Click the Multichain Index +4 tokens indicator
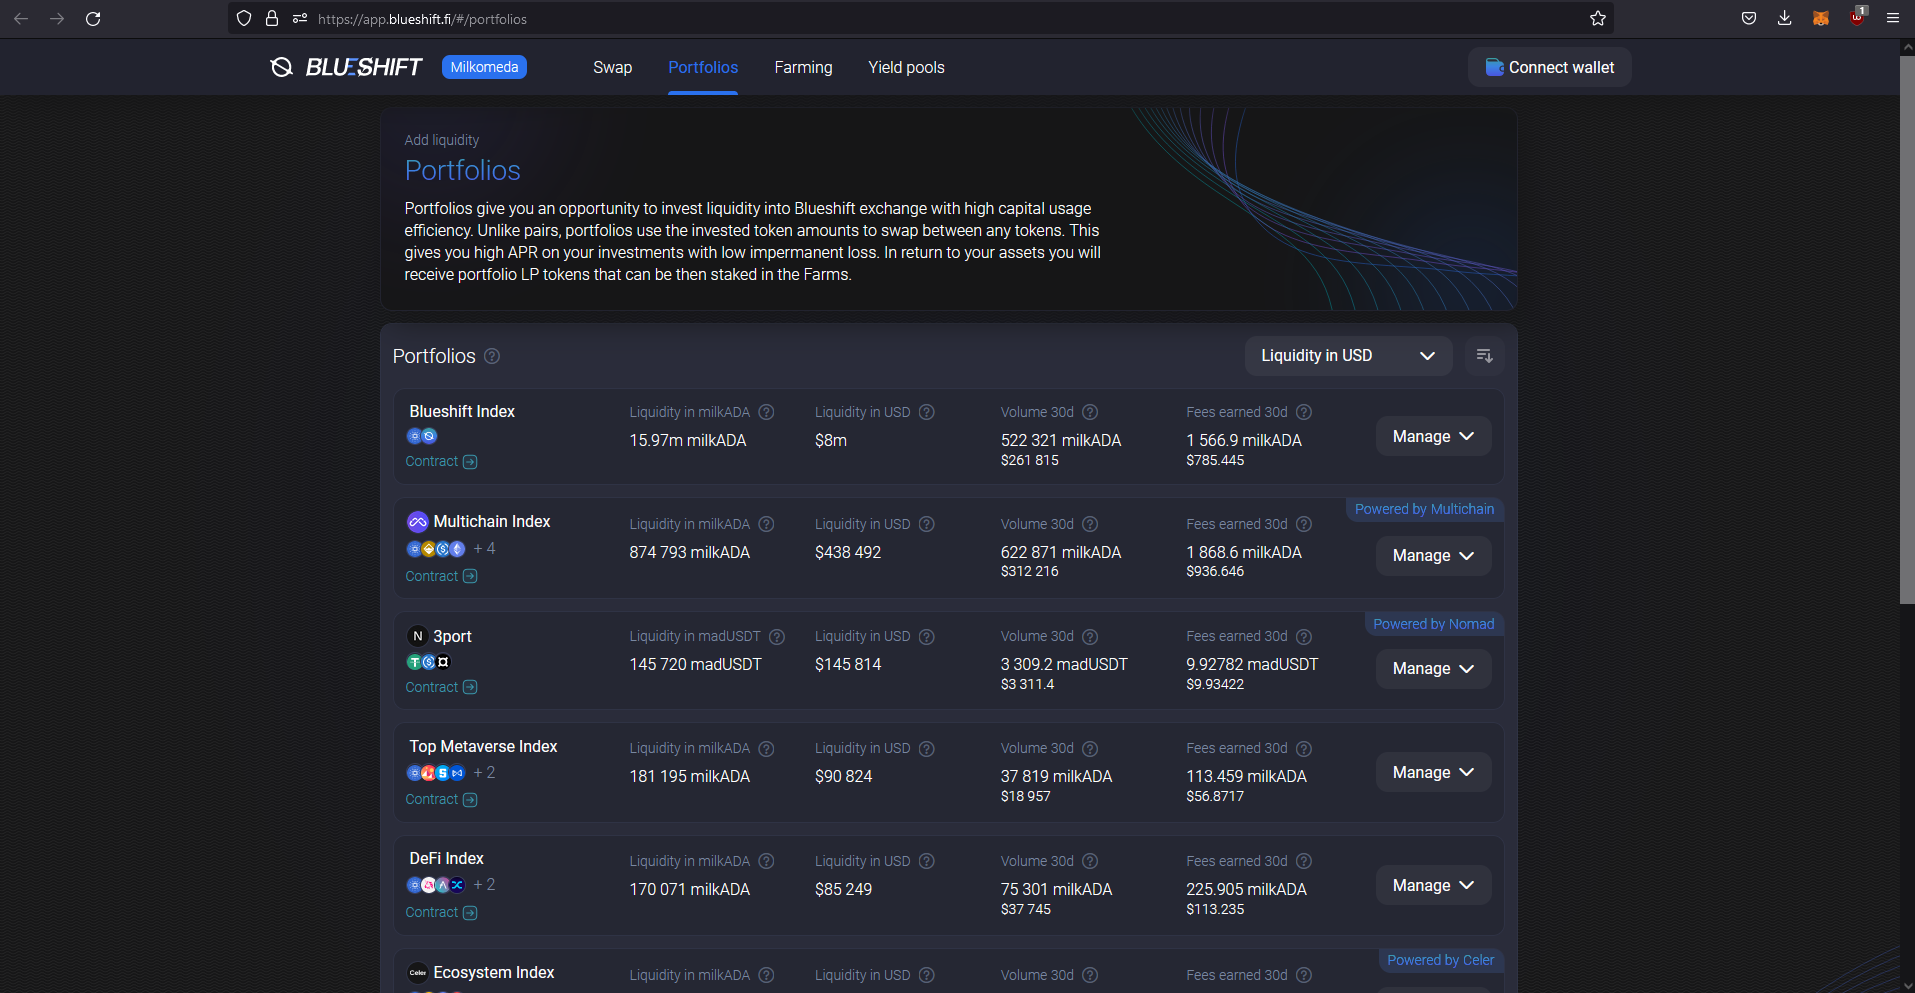This screenshot has width=1915, height=993. click(484, 548)
